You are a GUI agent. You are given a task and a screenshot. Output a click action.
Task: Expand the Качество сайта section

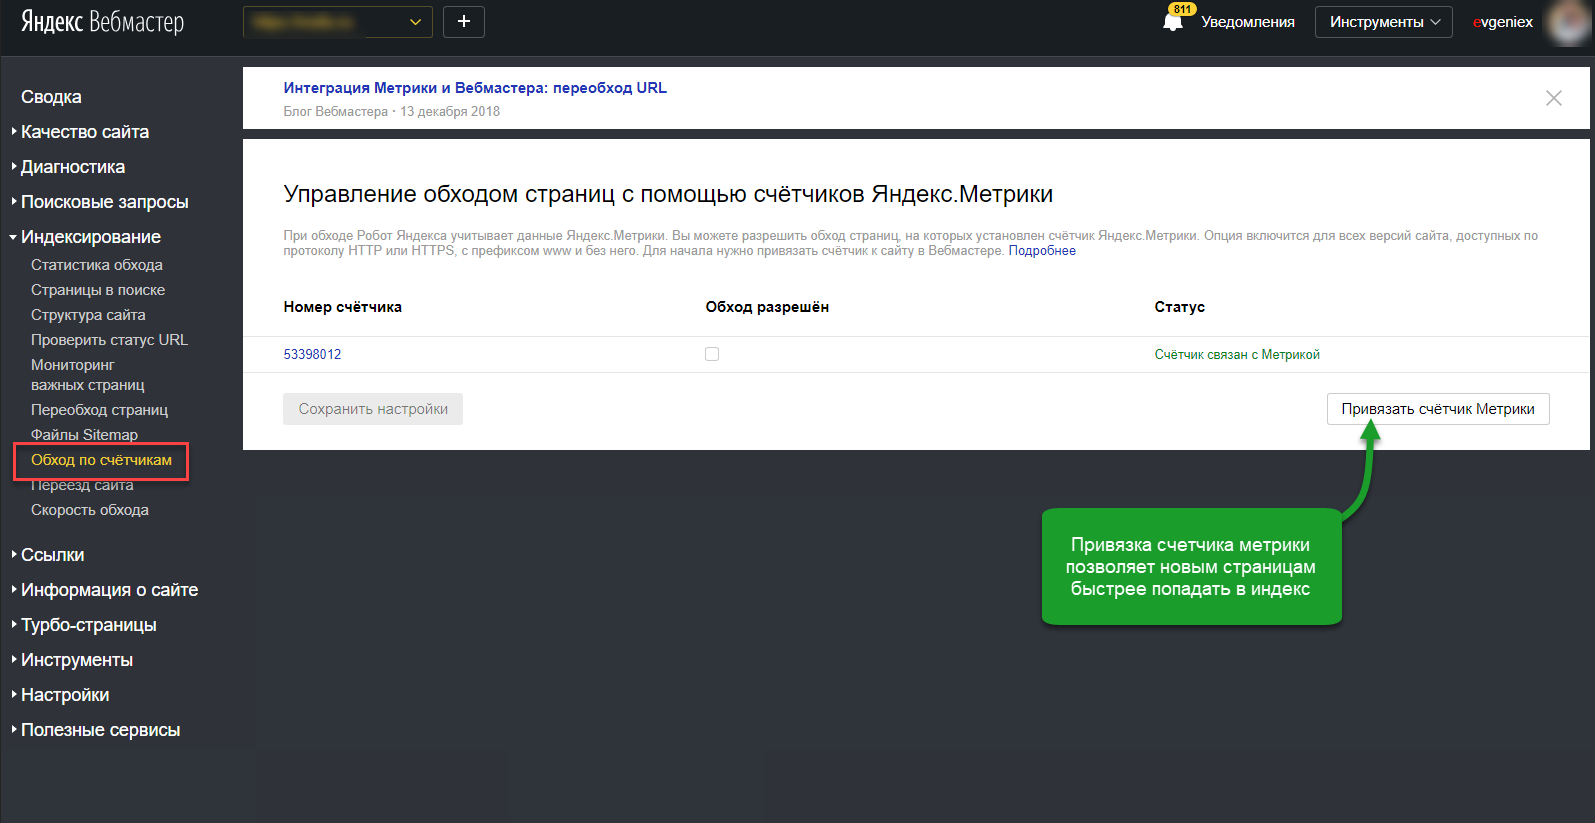coord(85,132)
